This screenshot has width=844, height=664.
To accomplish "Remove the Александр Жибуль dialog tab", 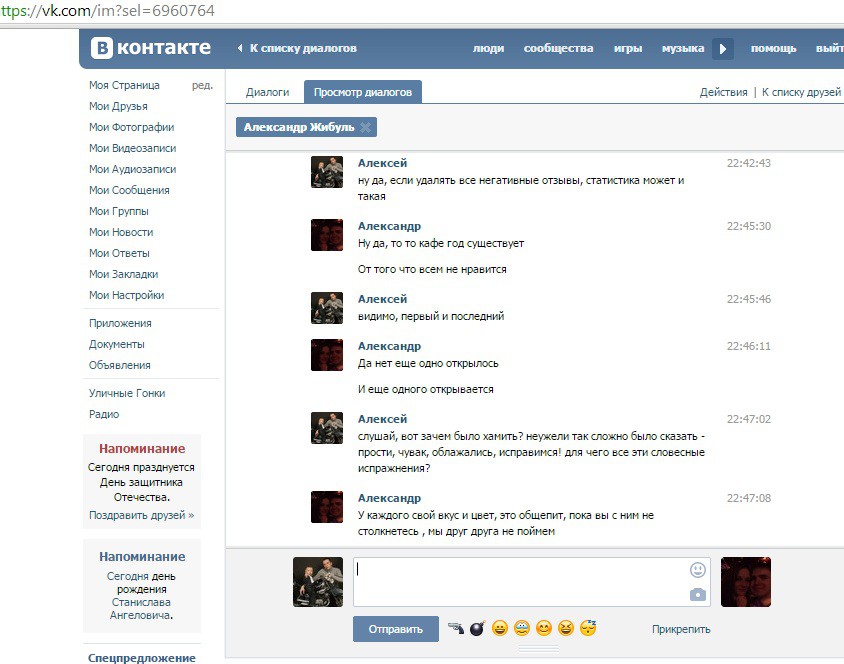I will click(366, 128).
